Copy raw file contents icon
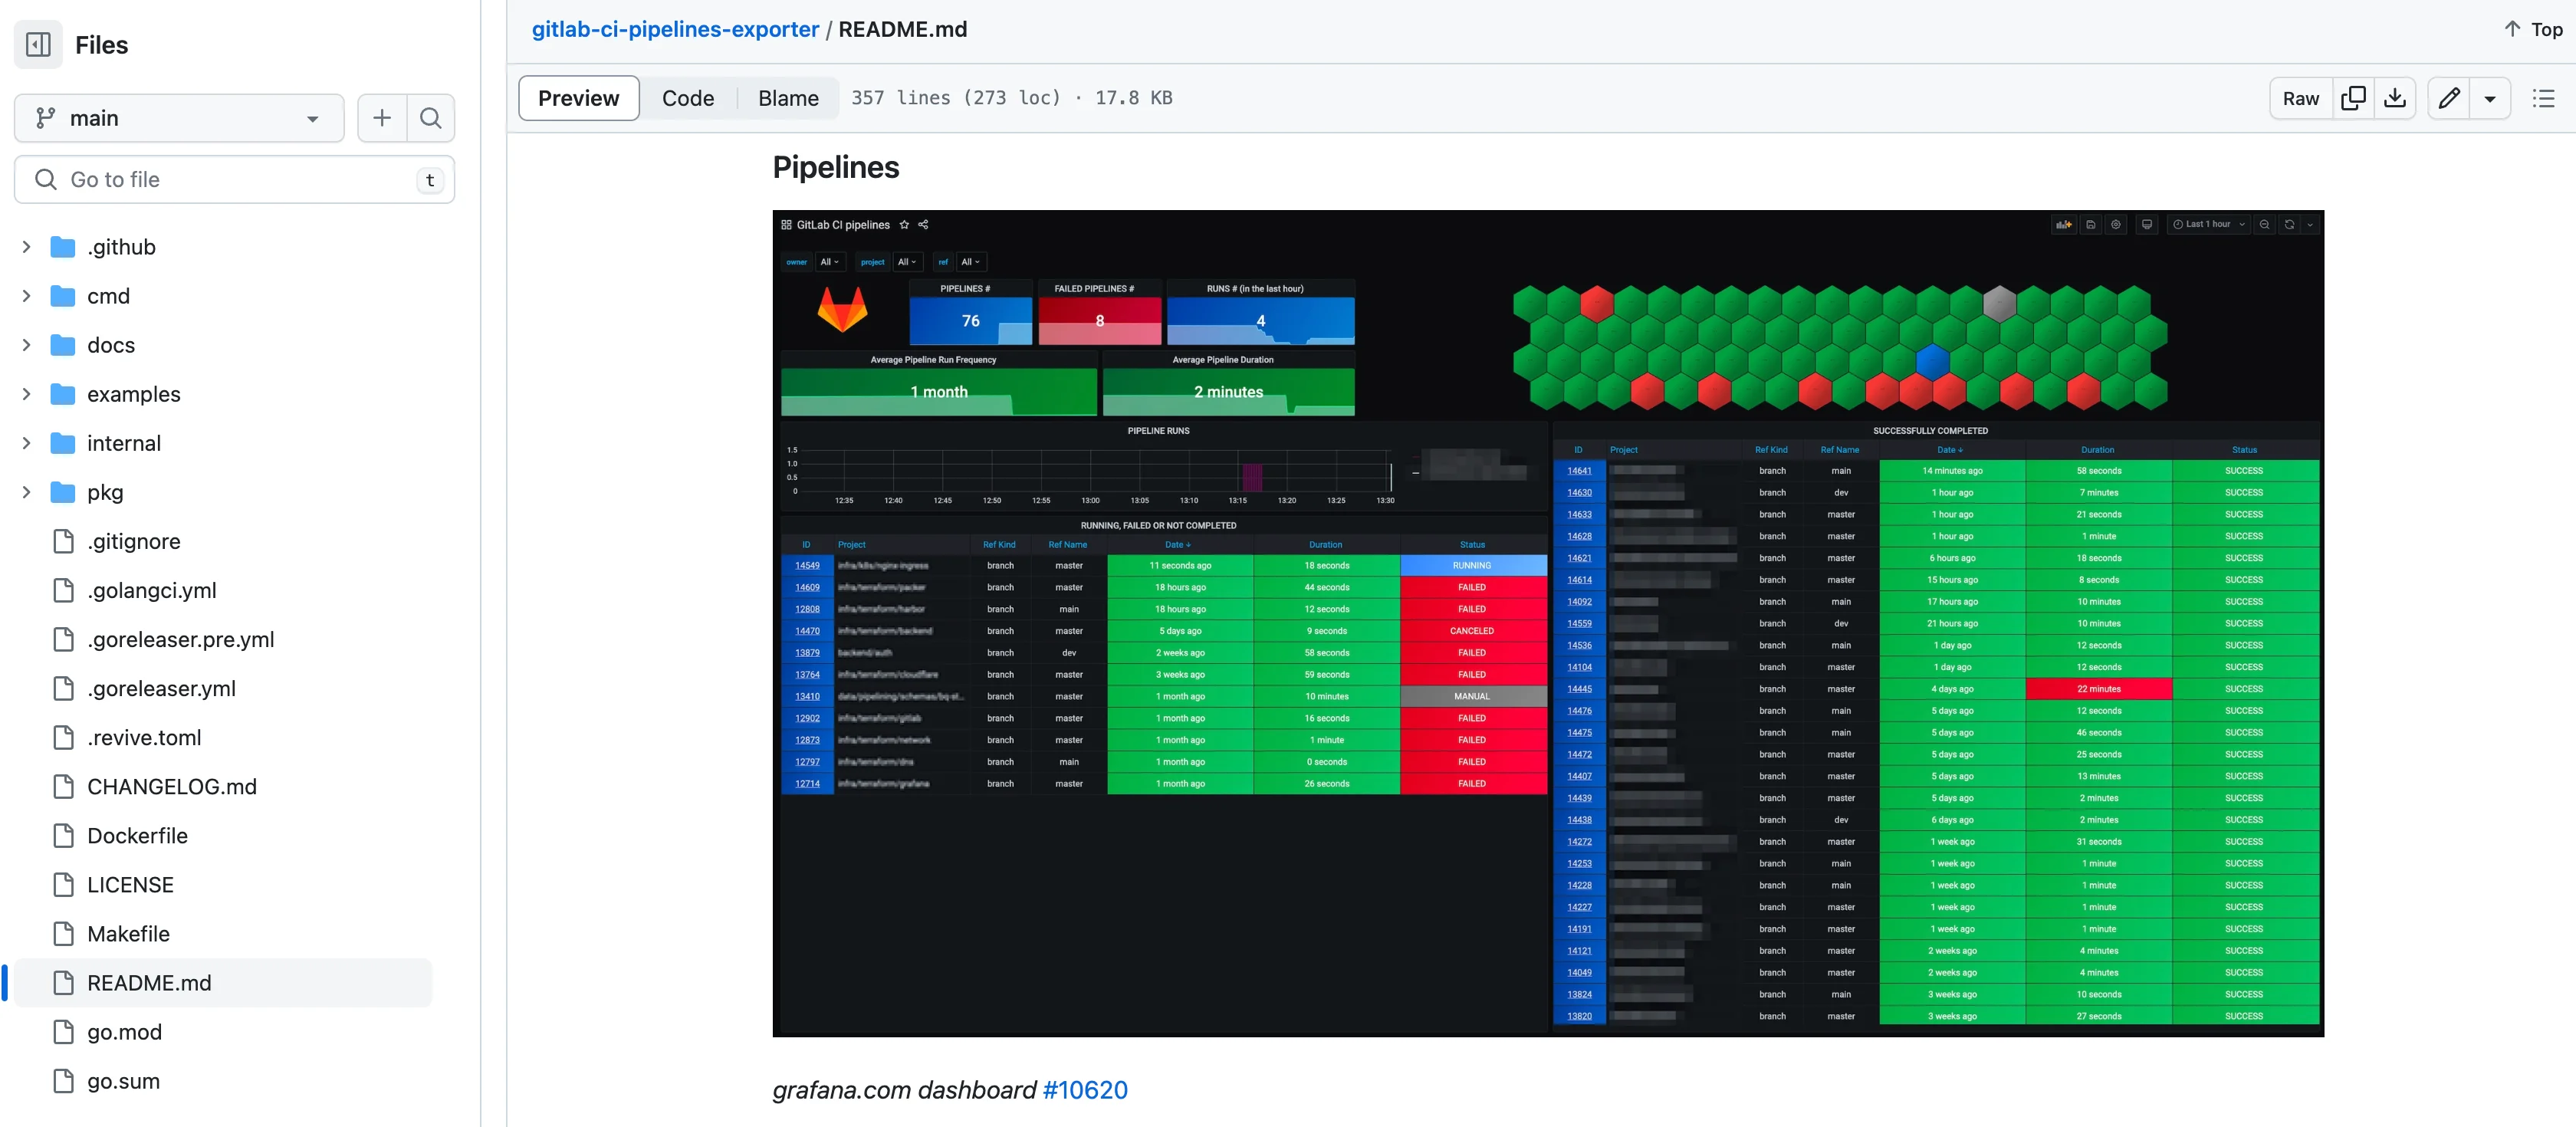The width and height of the screenshot is (2576, 1127). tap(2353, 98)
